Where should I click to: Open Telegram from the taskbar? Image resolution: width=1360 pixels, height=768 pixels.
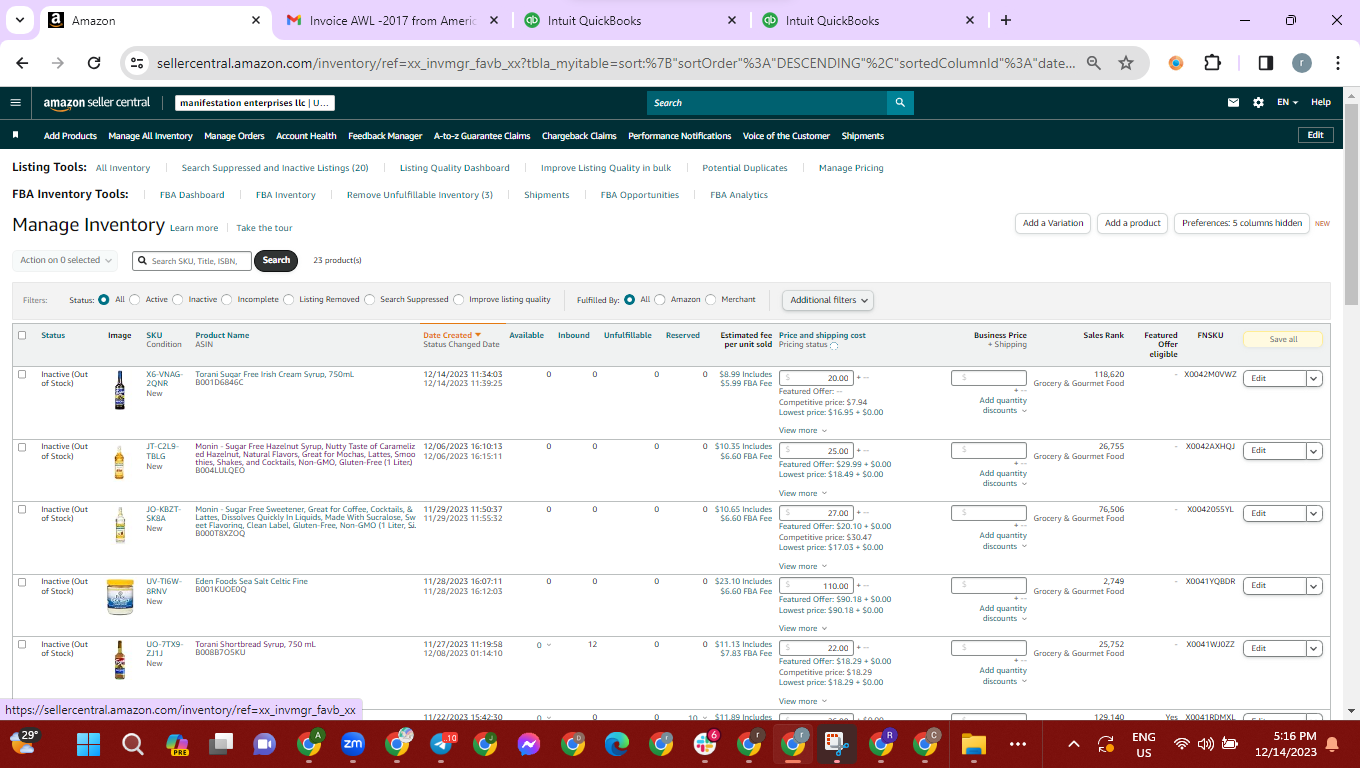click(x=441, y=744)
